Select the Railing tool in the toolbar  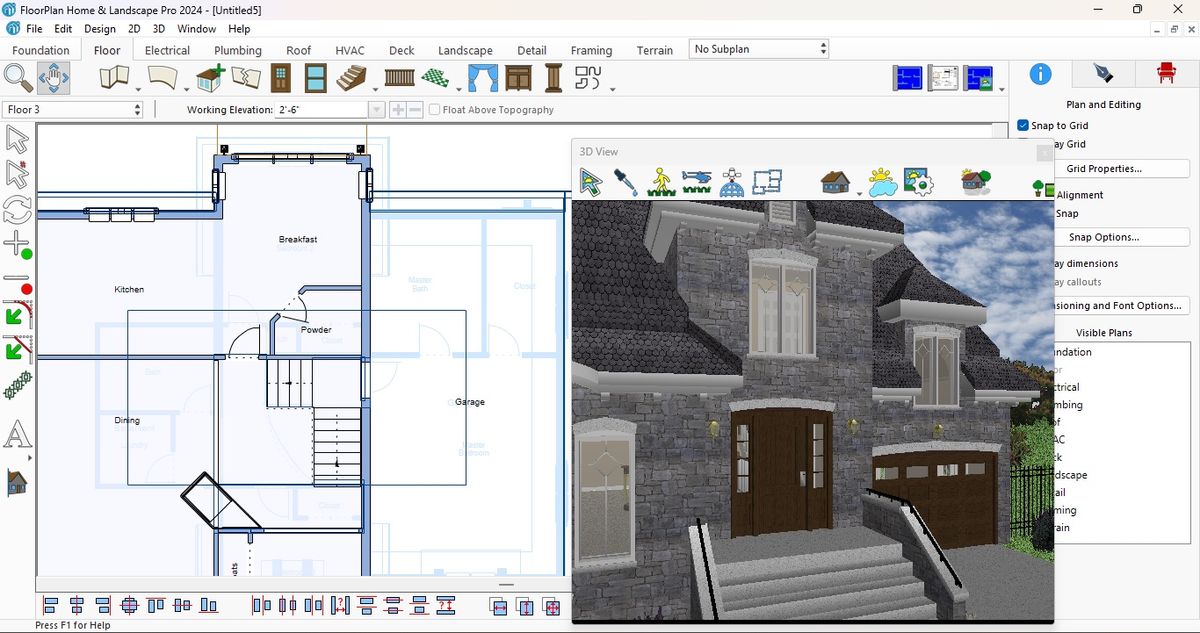point(398,76)
